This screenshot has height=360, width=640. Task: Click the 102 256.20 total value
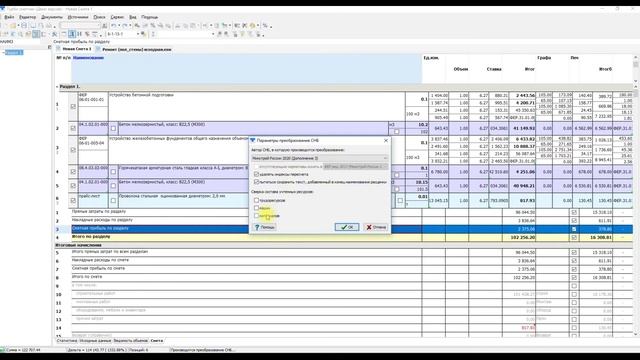[x=523, y=237]
